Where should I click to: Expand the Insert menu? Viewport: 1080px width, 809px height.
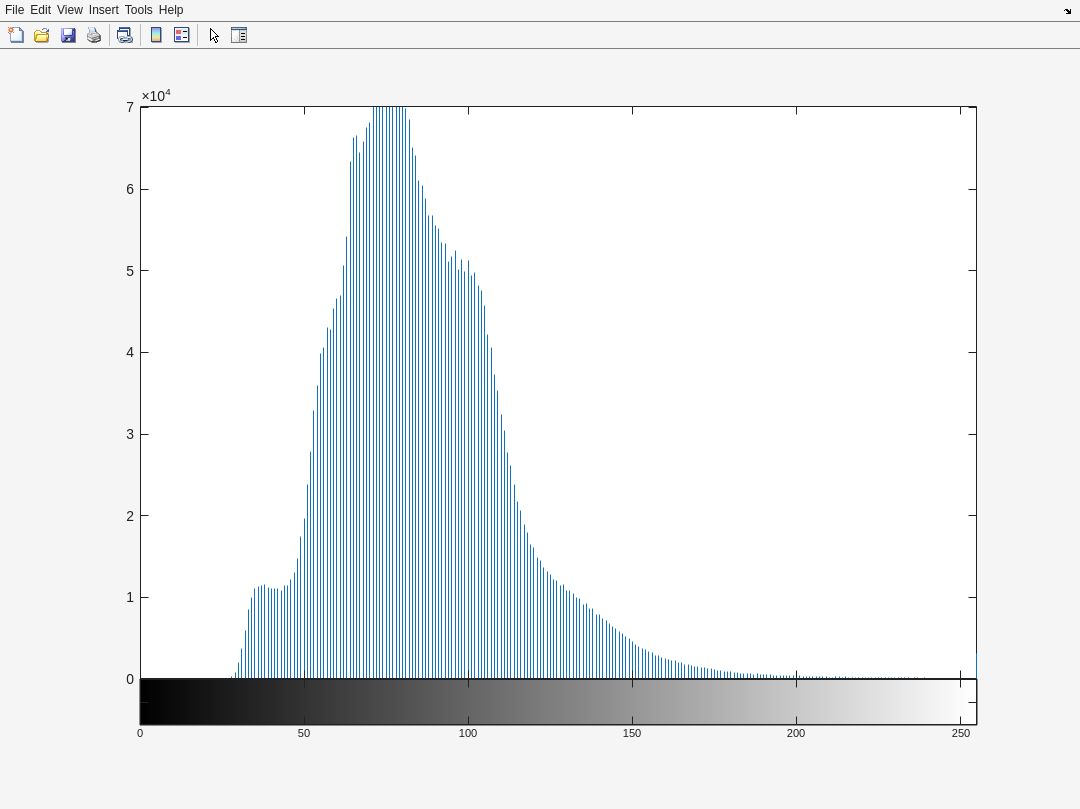coord(103,10)
